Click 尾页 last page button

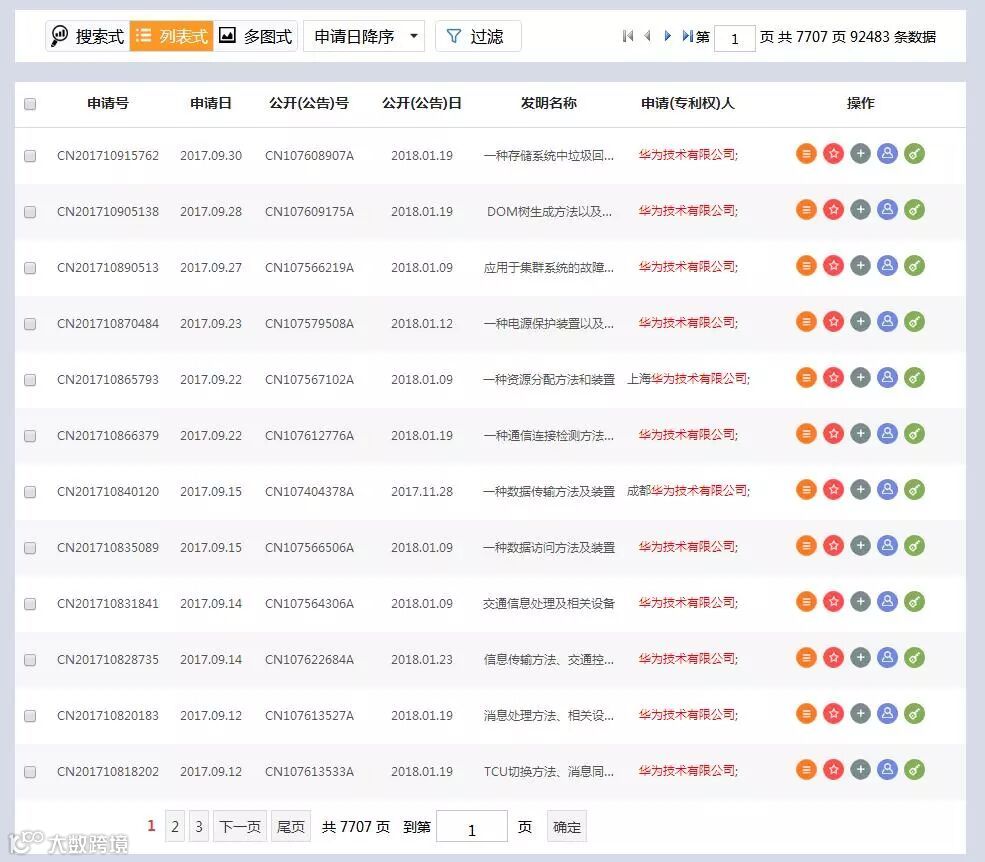pyautogui.click(x=291, y=826)
